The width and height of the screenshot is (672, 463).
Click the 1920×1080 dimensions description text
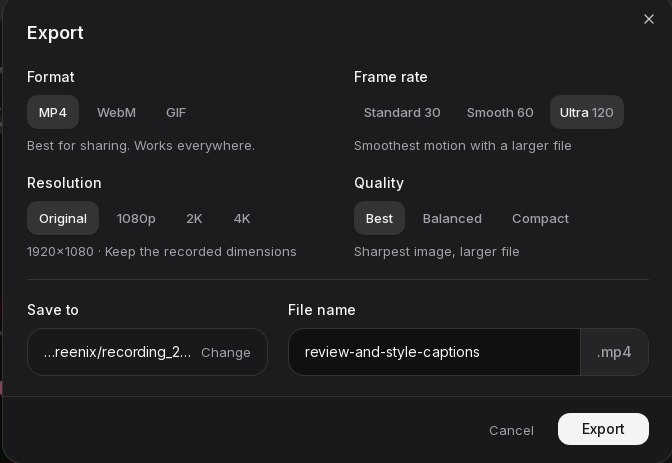[162, 252]
